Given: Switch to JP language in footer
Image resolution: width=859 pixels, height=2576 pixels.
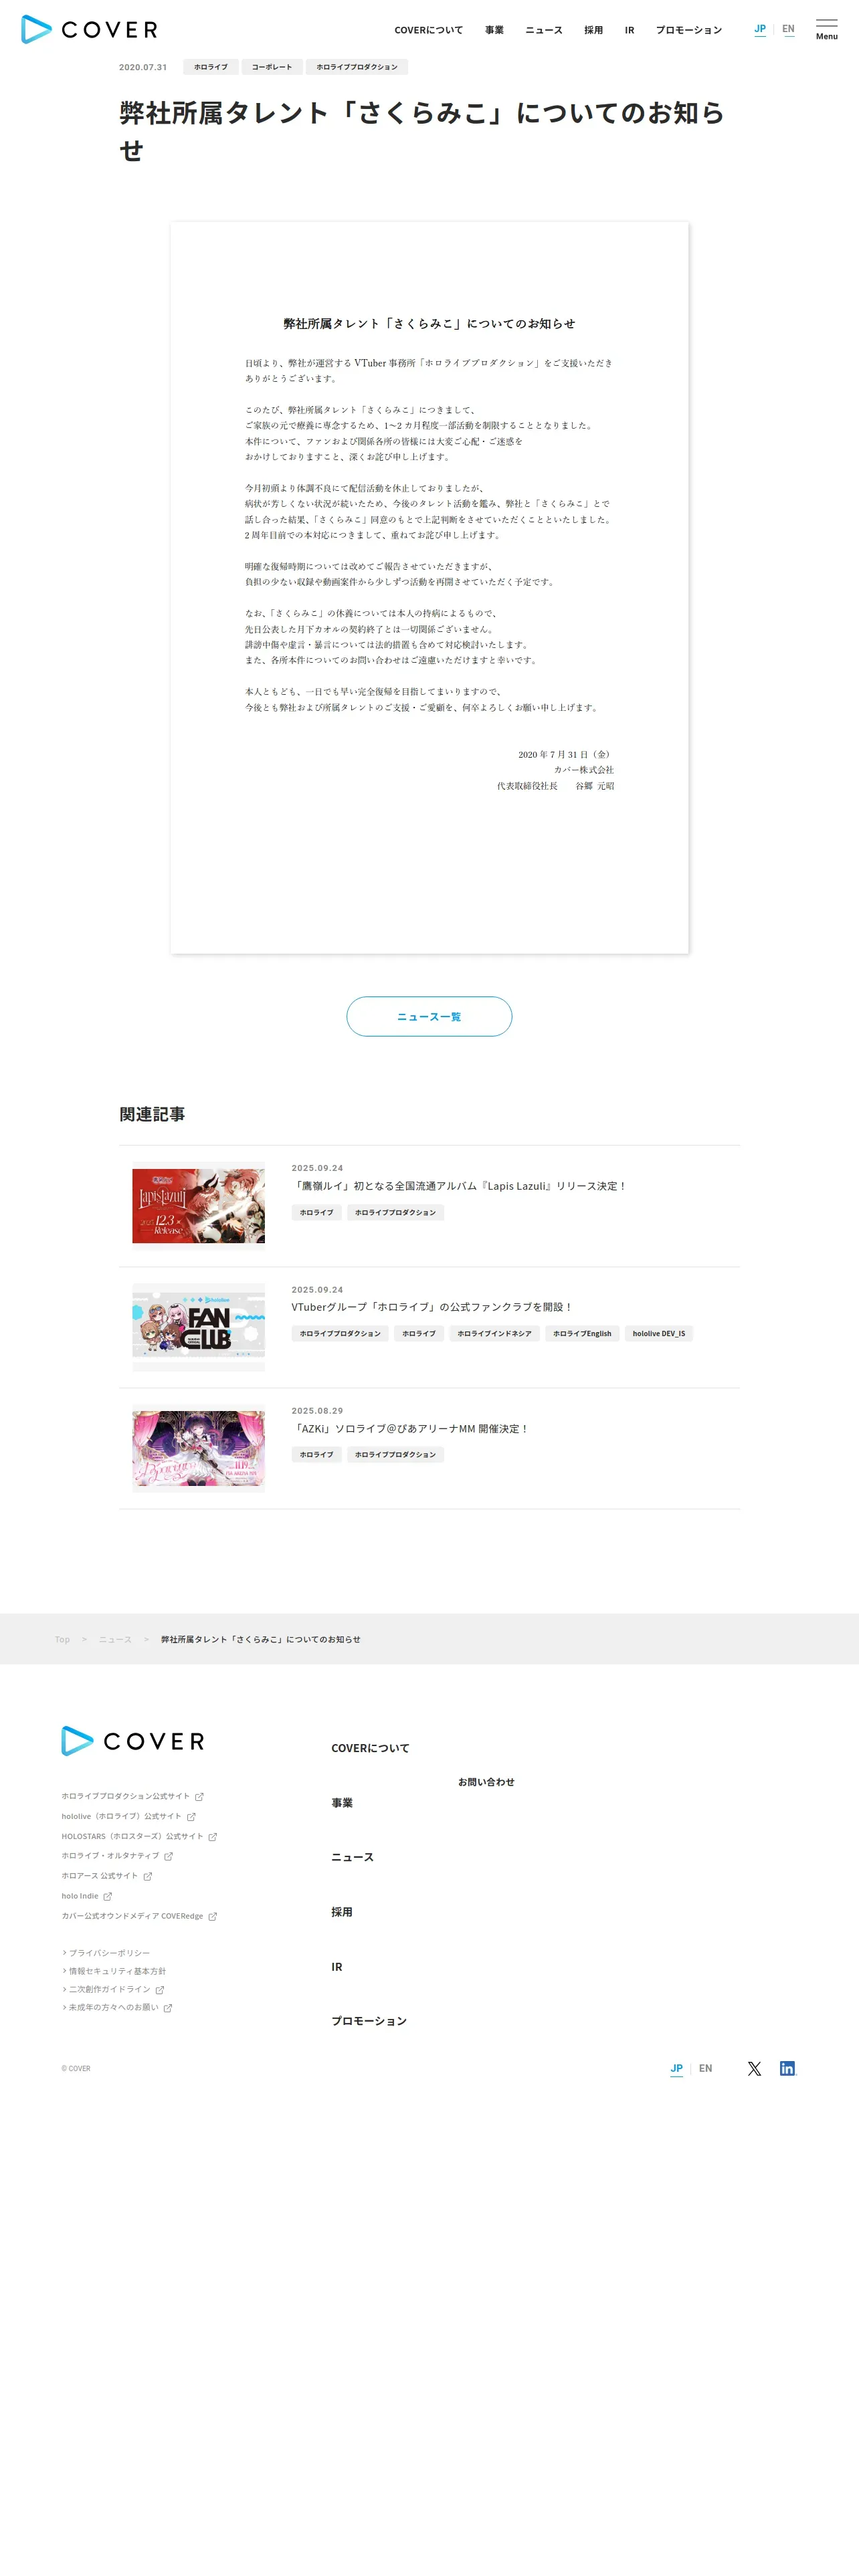Looking at the screenshot, I should coord(677,2069).
